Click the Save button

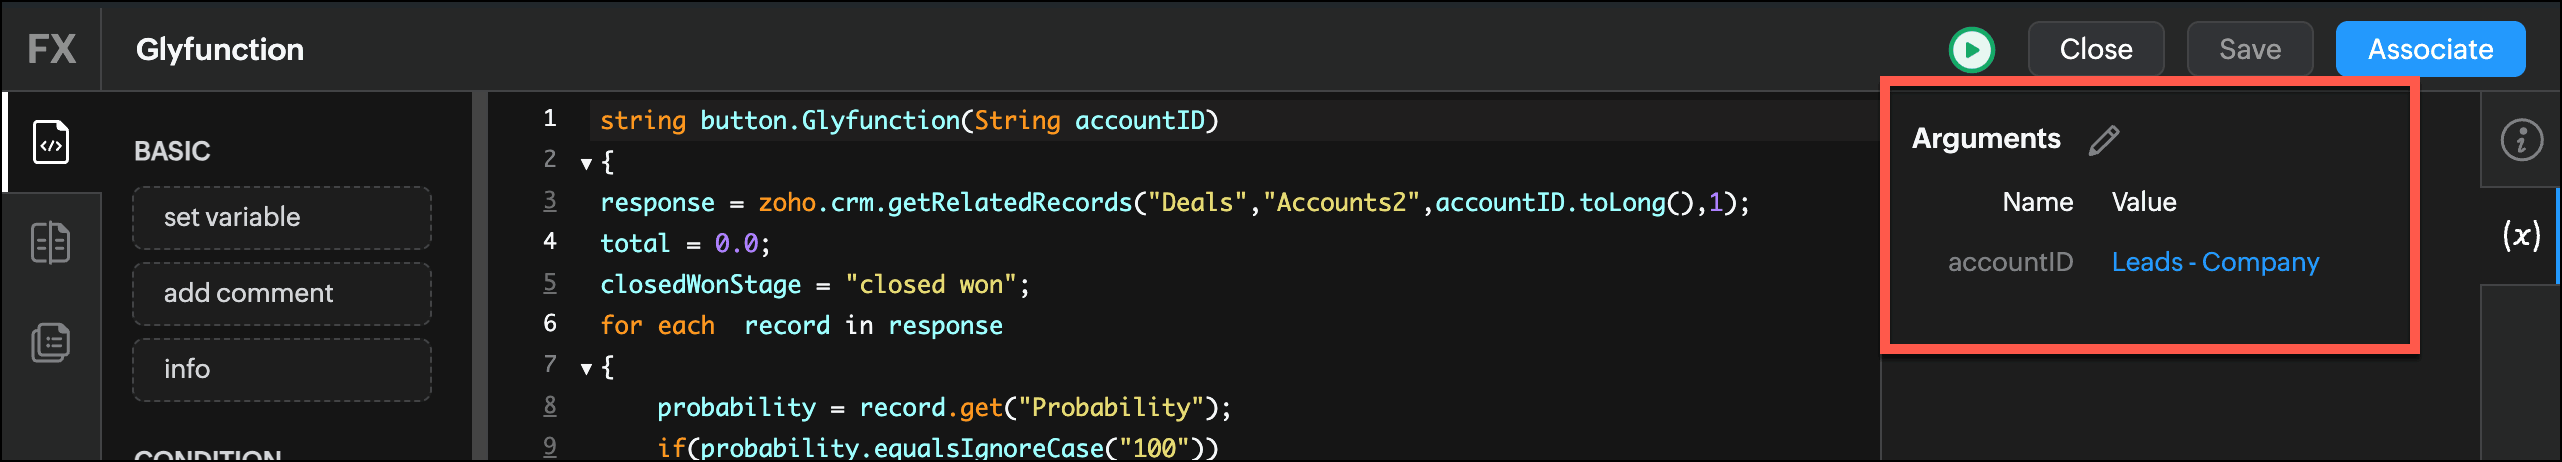(x=2249, y=49)
